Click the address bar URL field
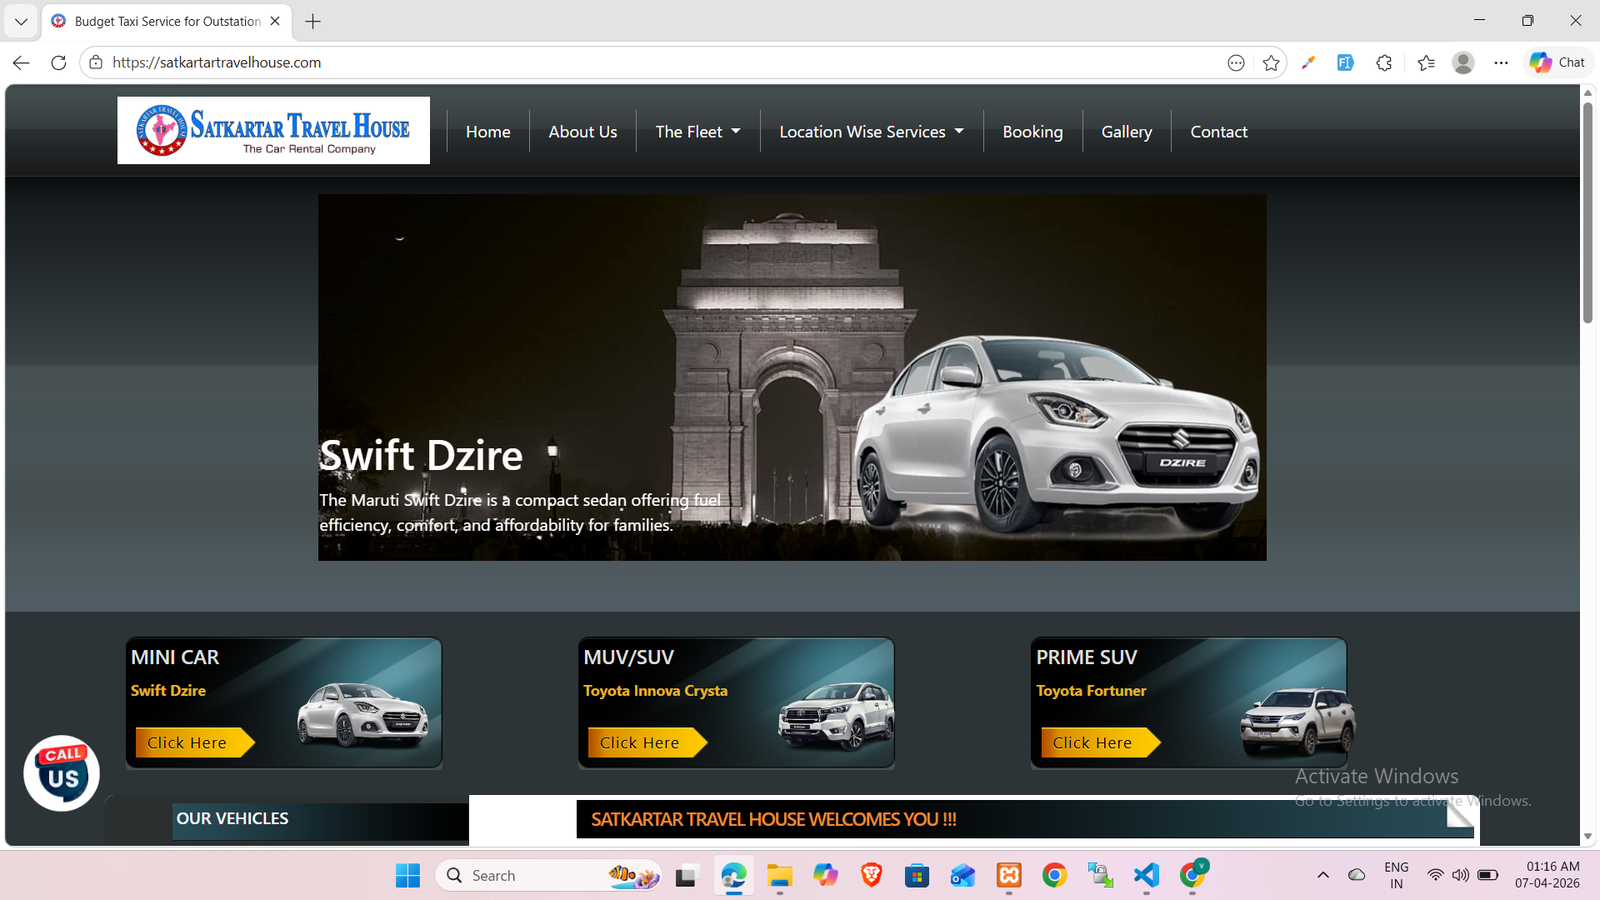 pos(660,62)
